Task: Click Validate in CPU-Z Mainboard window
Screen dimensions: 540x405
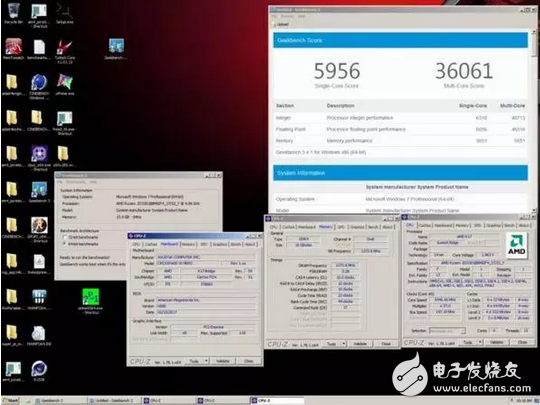Action: click(223, 361)
